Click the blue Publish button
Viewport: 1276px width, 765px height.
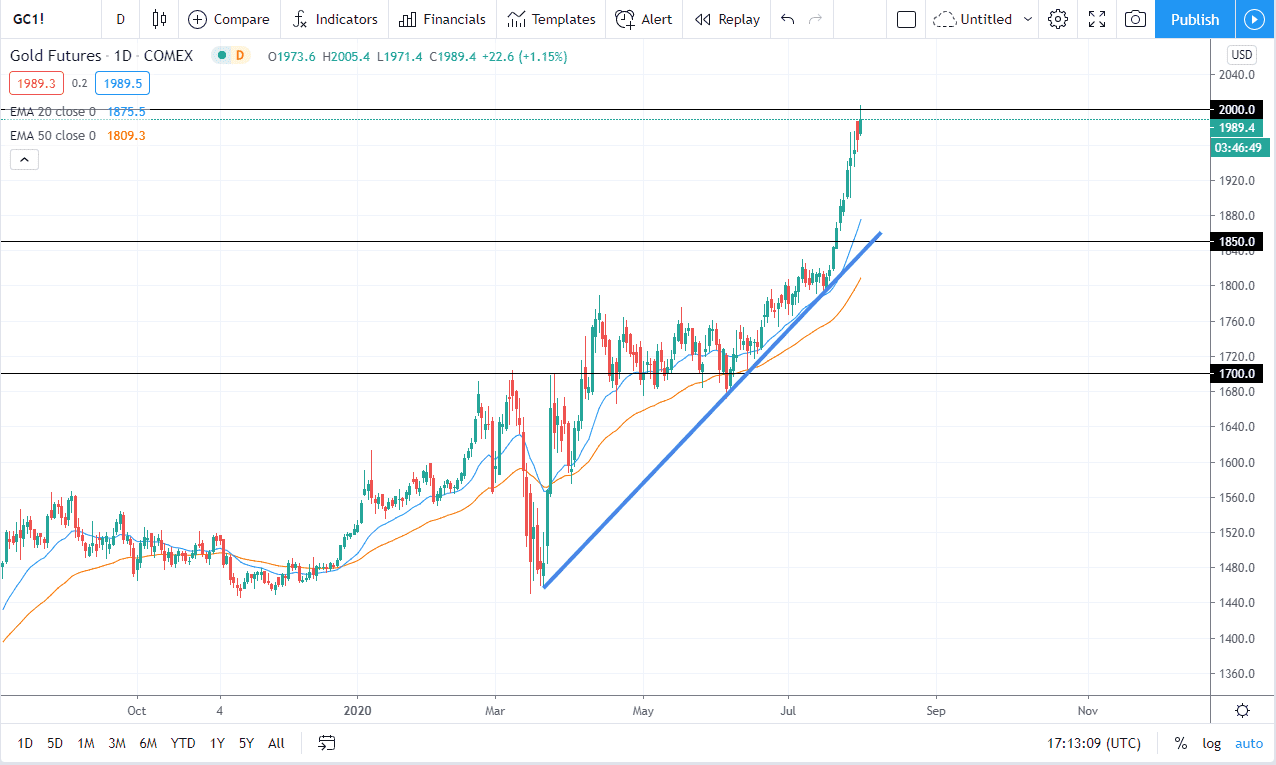(x=1195, y=19)
